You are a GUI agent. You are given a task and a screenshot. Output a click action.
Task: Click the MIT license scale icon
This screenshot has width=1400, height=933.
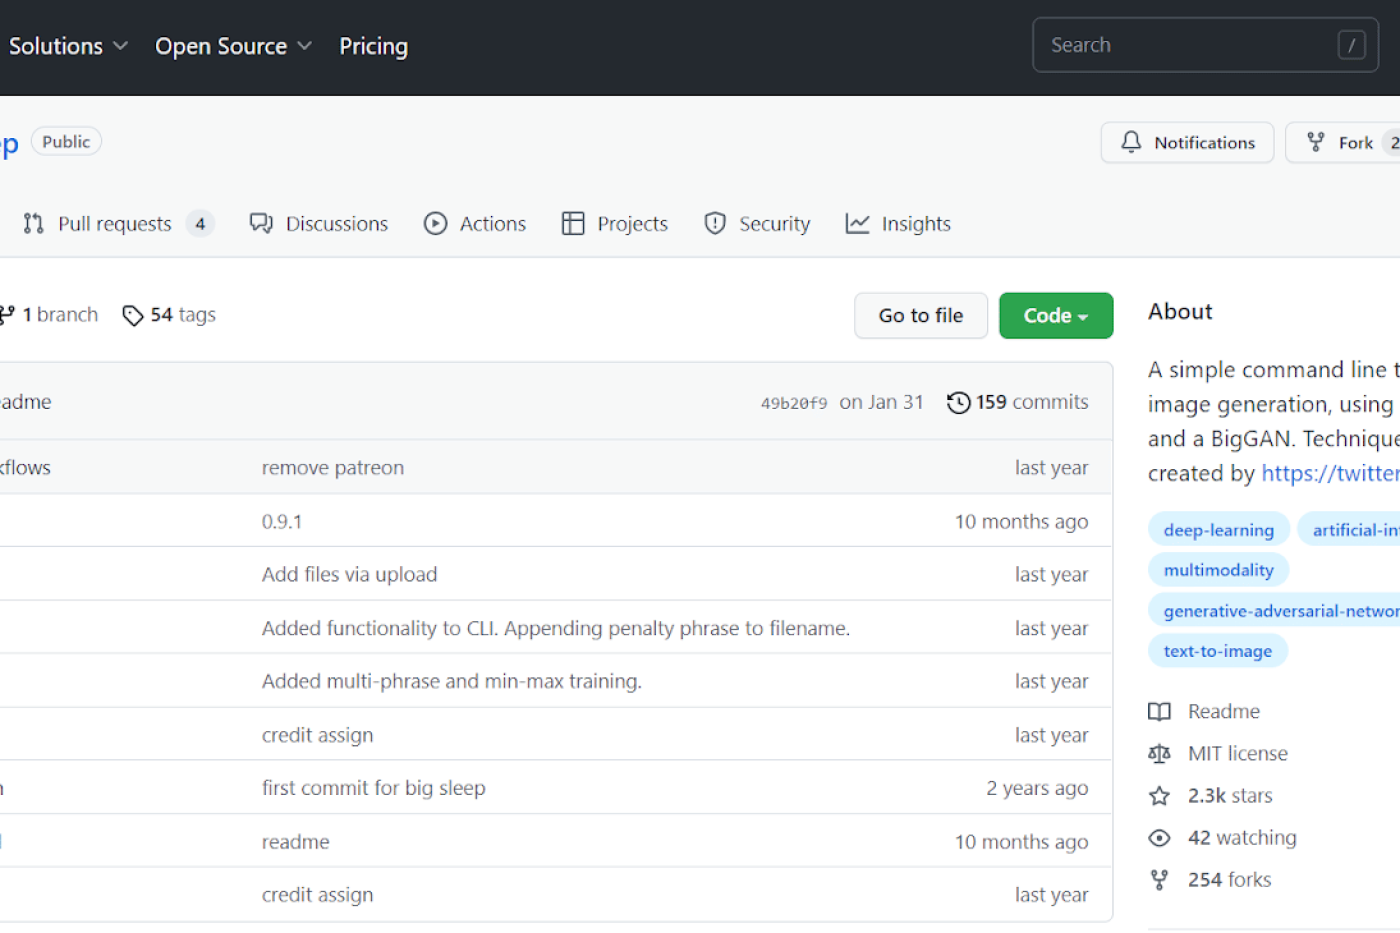coord(1159,754)
